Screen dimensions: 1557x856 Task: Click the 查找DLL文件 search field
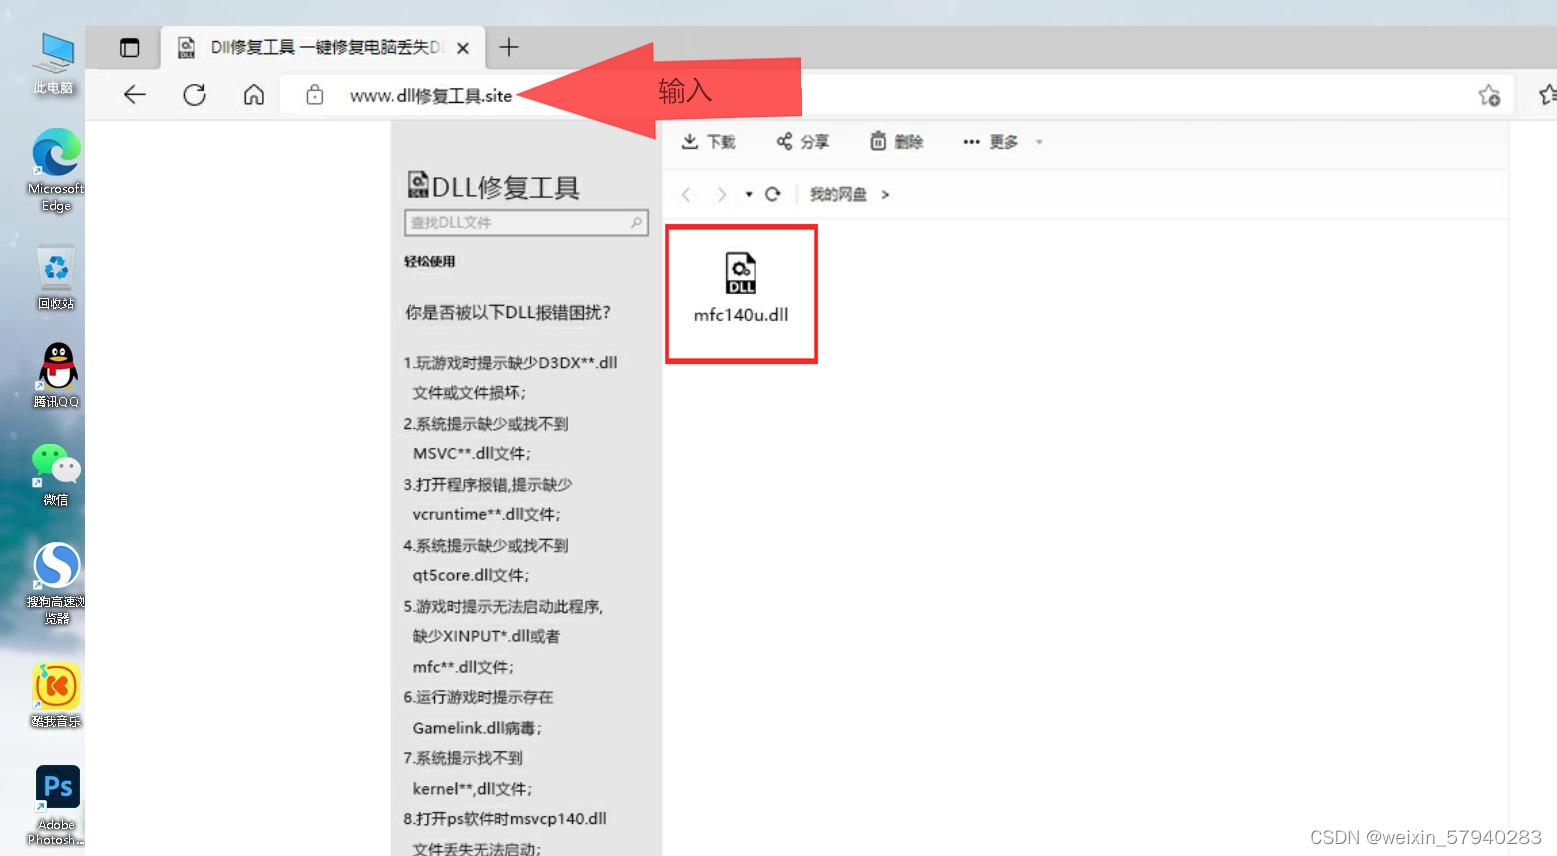(x=515, y=222)
